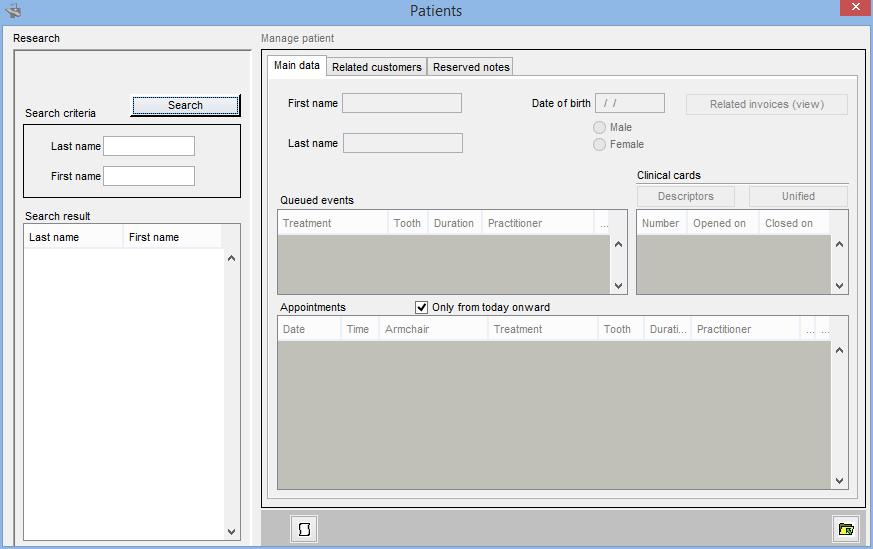Click the scroll-shaped icon button at bottom
Screen dimensions: 873x549
[304, 528]
